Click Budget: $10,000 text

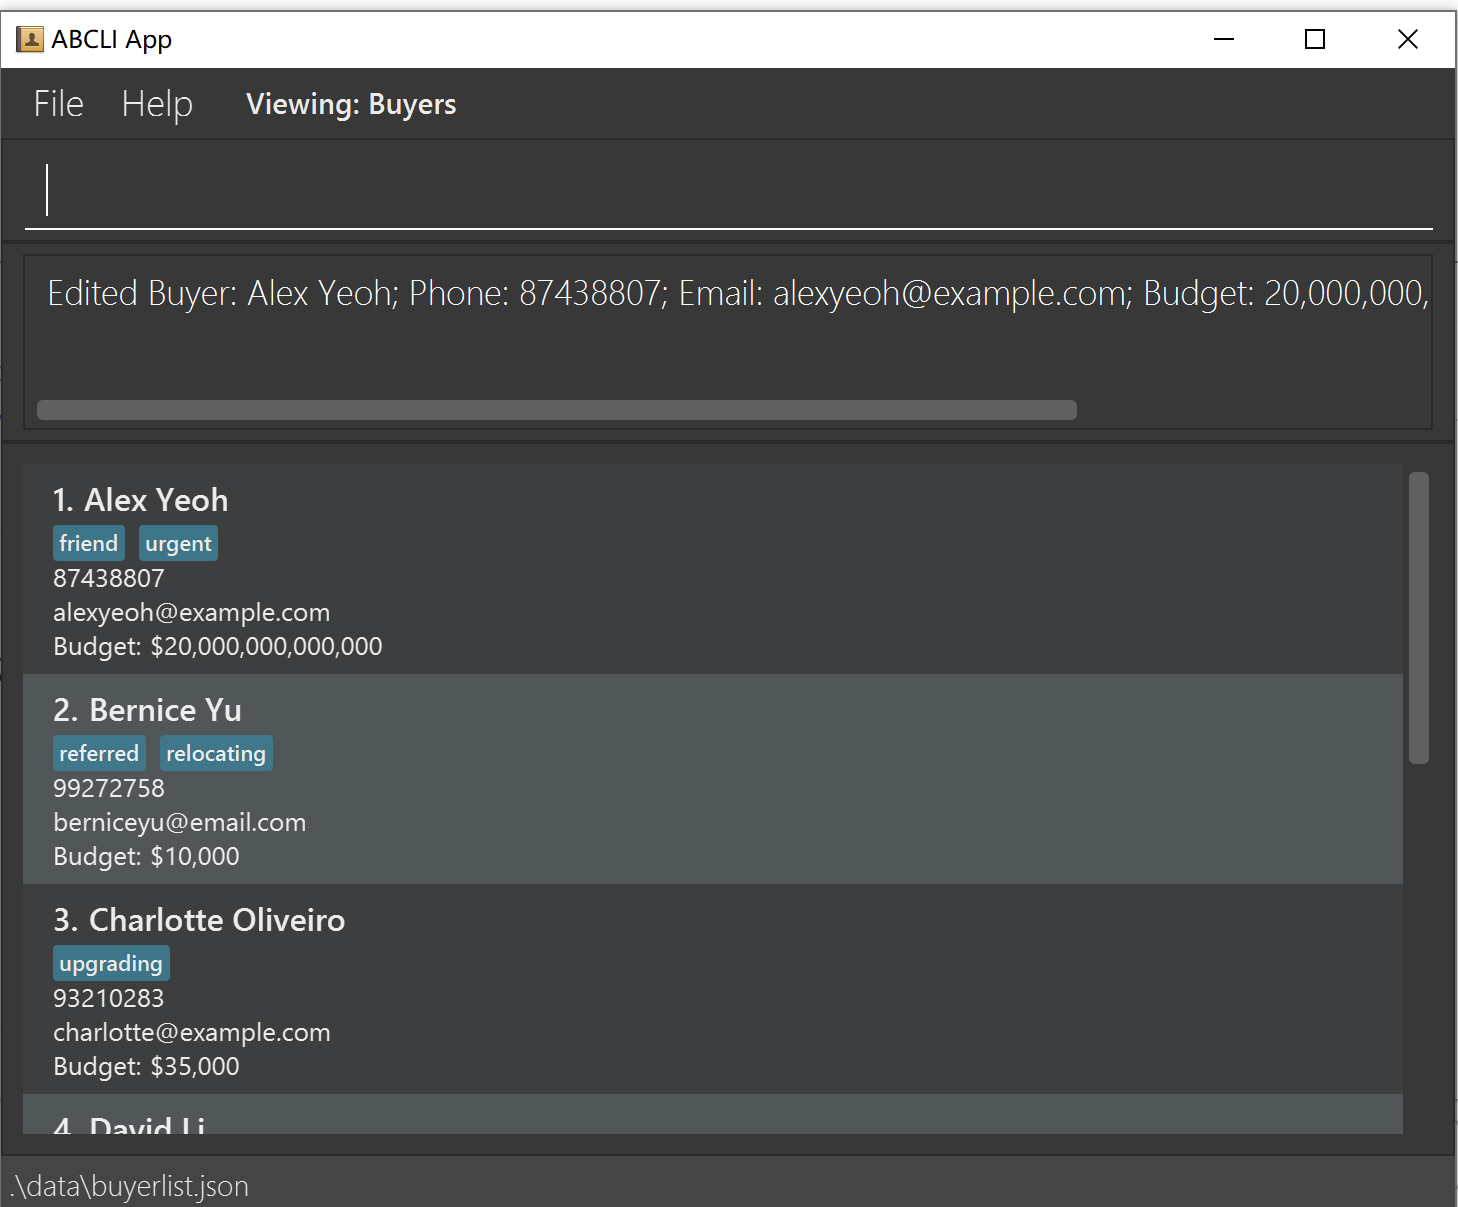146,856
